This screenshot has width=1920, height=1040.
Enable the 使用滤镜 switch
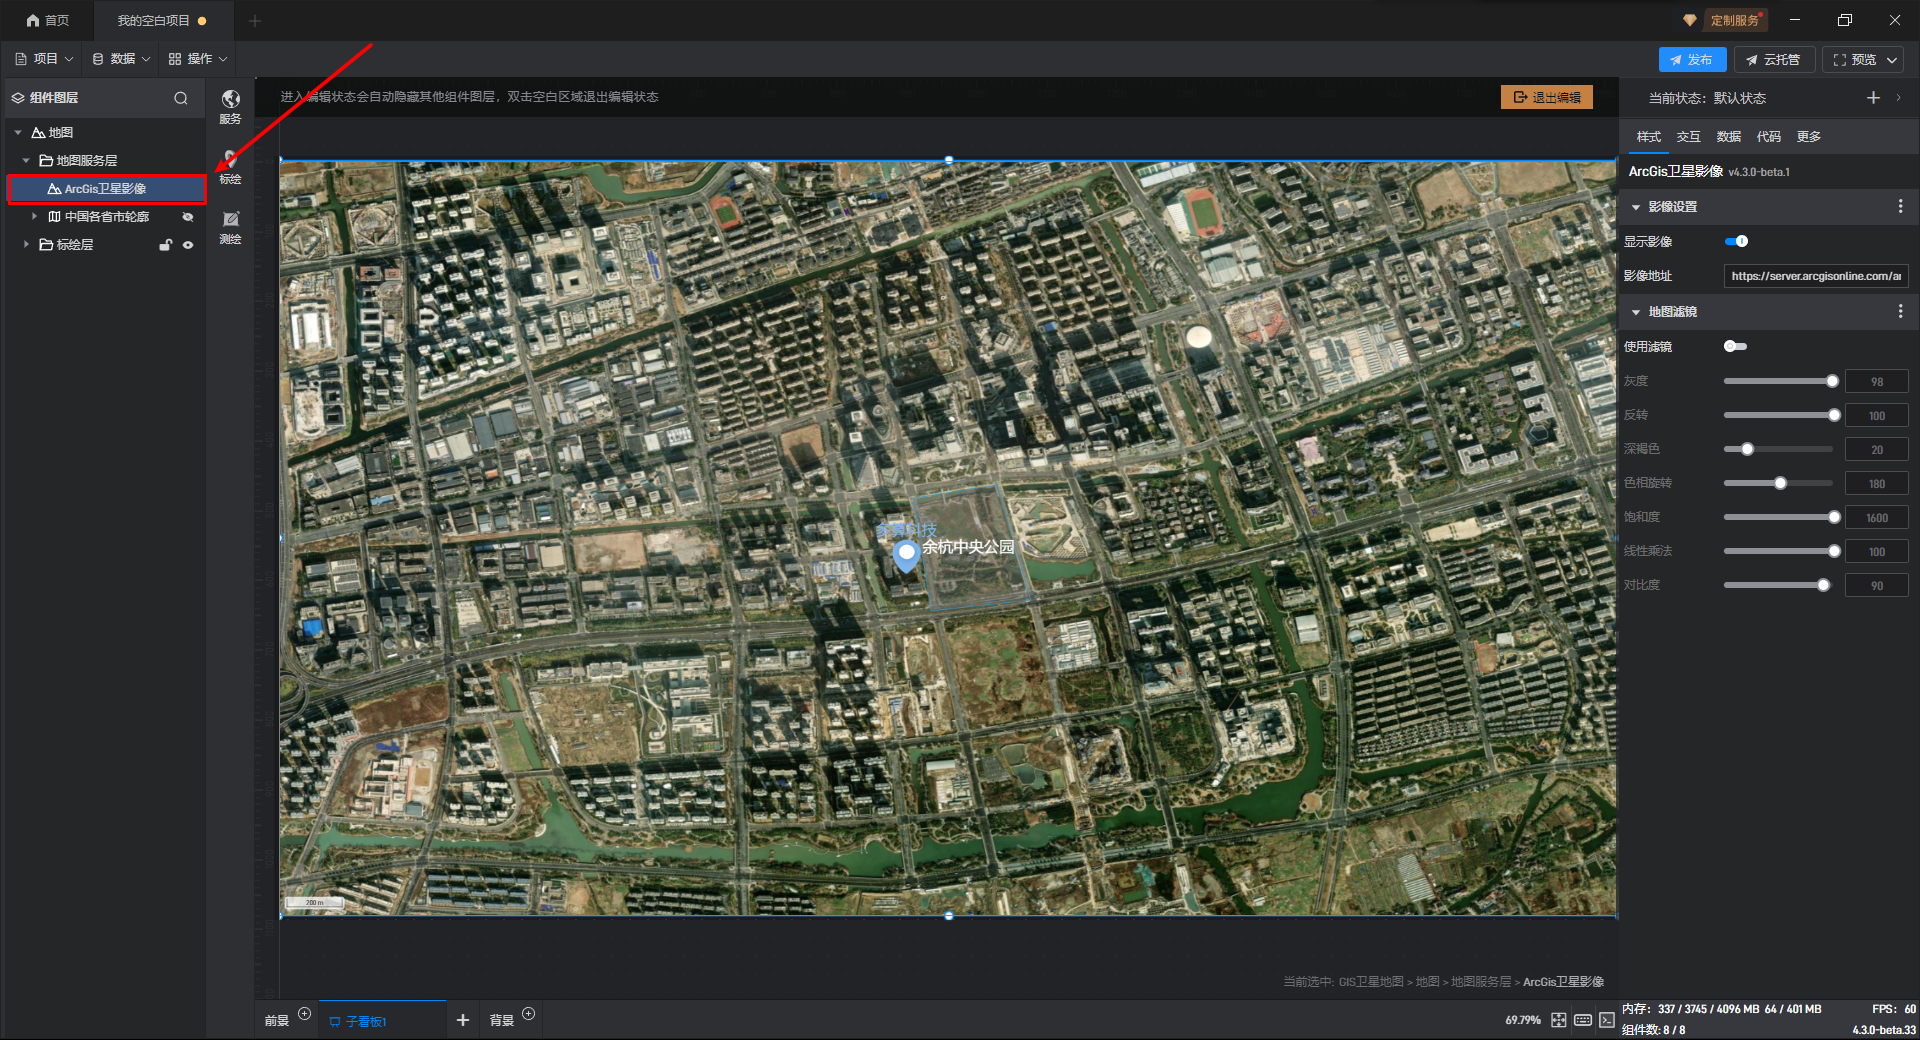1736,346
